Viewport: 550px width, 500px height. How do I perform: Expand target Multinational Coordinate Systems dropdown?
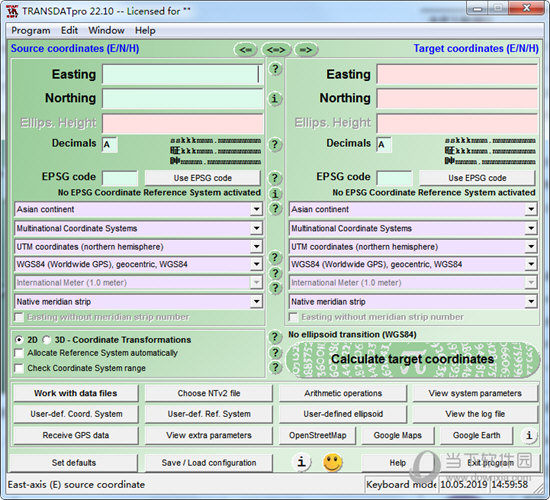coord(531,228)
